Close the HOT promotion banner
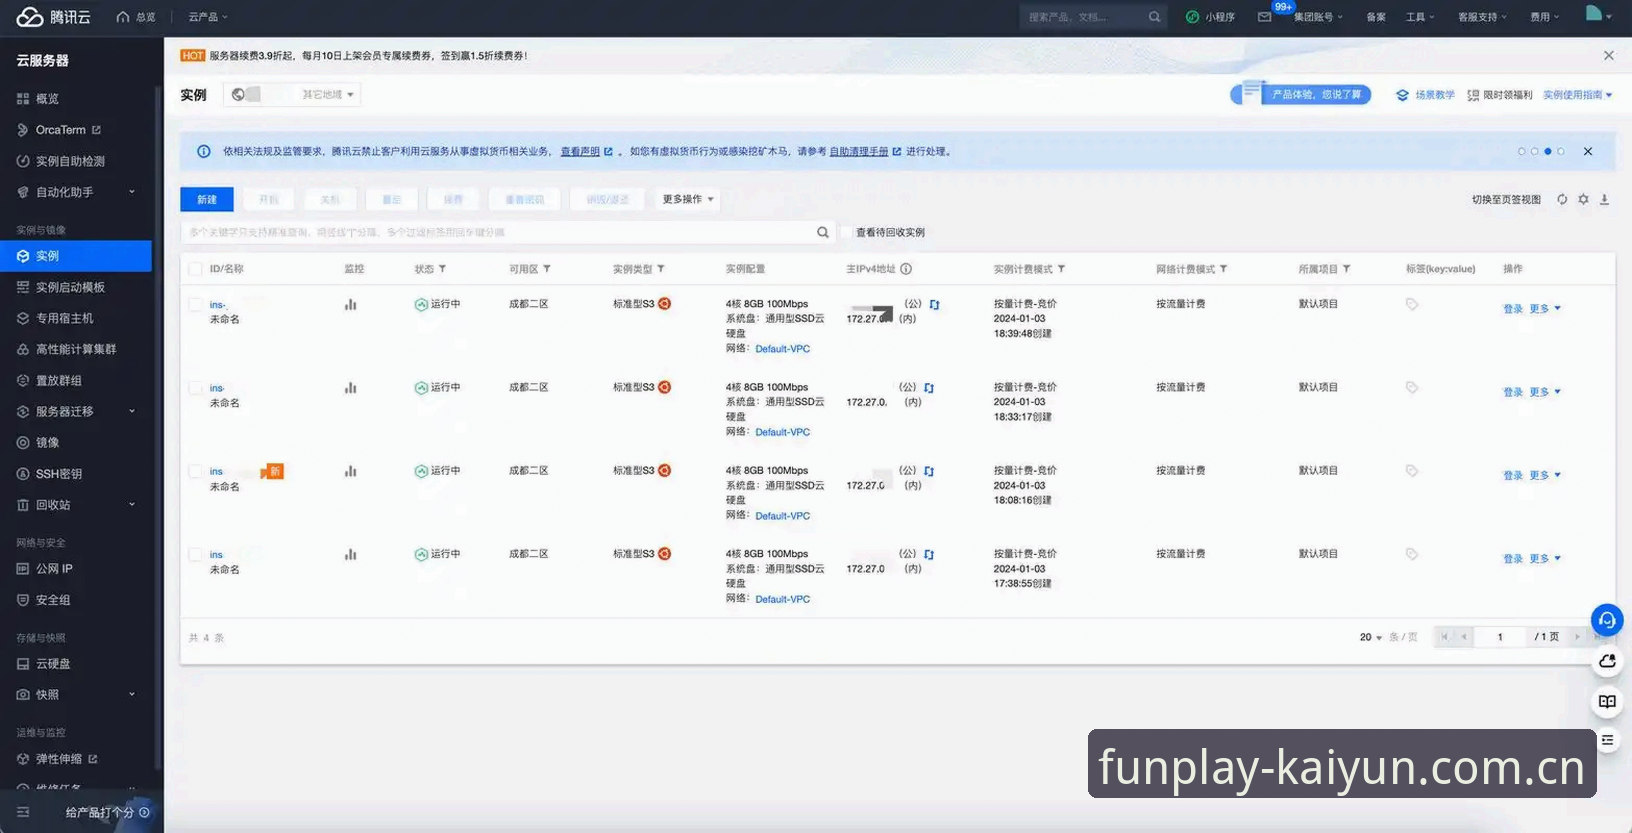 [x=1609, y=56]
